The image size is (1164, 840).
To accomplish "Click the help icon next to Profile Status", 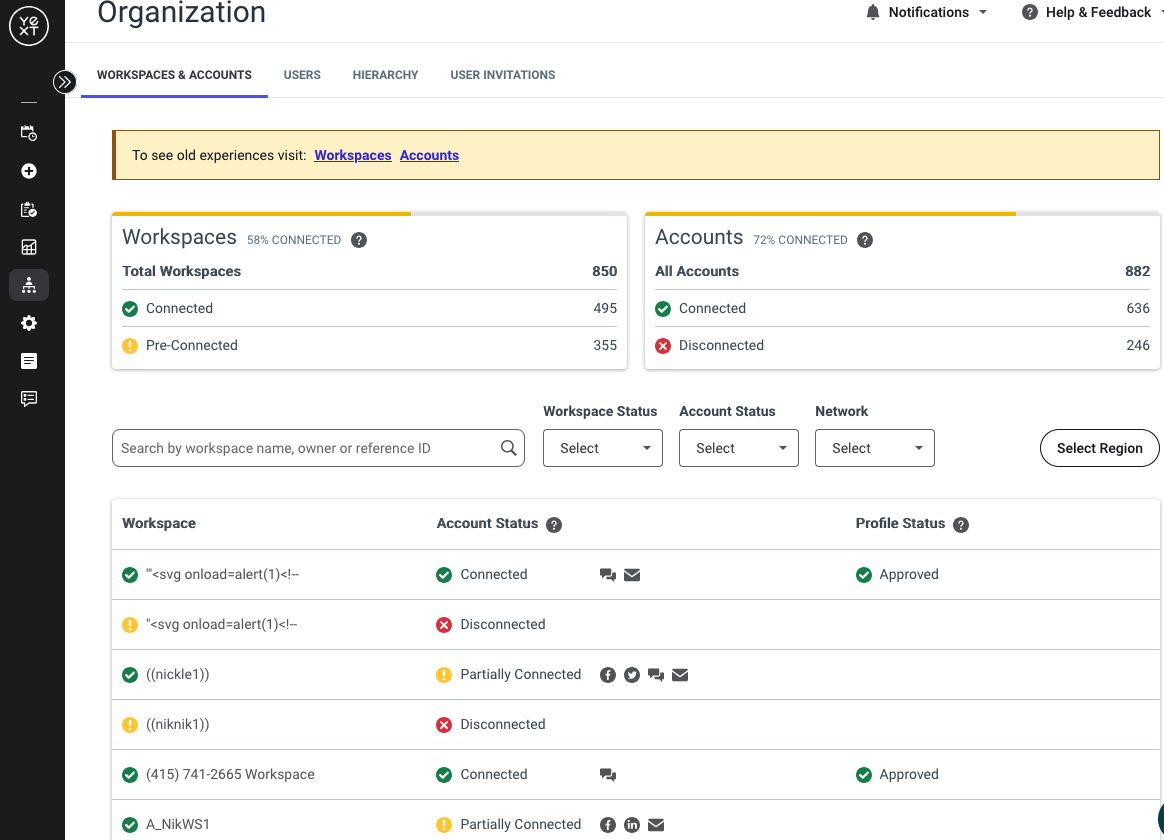I will pos(961,525).
